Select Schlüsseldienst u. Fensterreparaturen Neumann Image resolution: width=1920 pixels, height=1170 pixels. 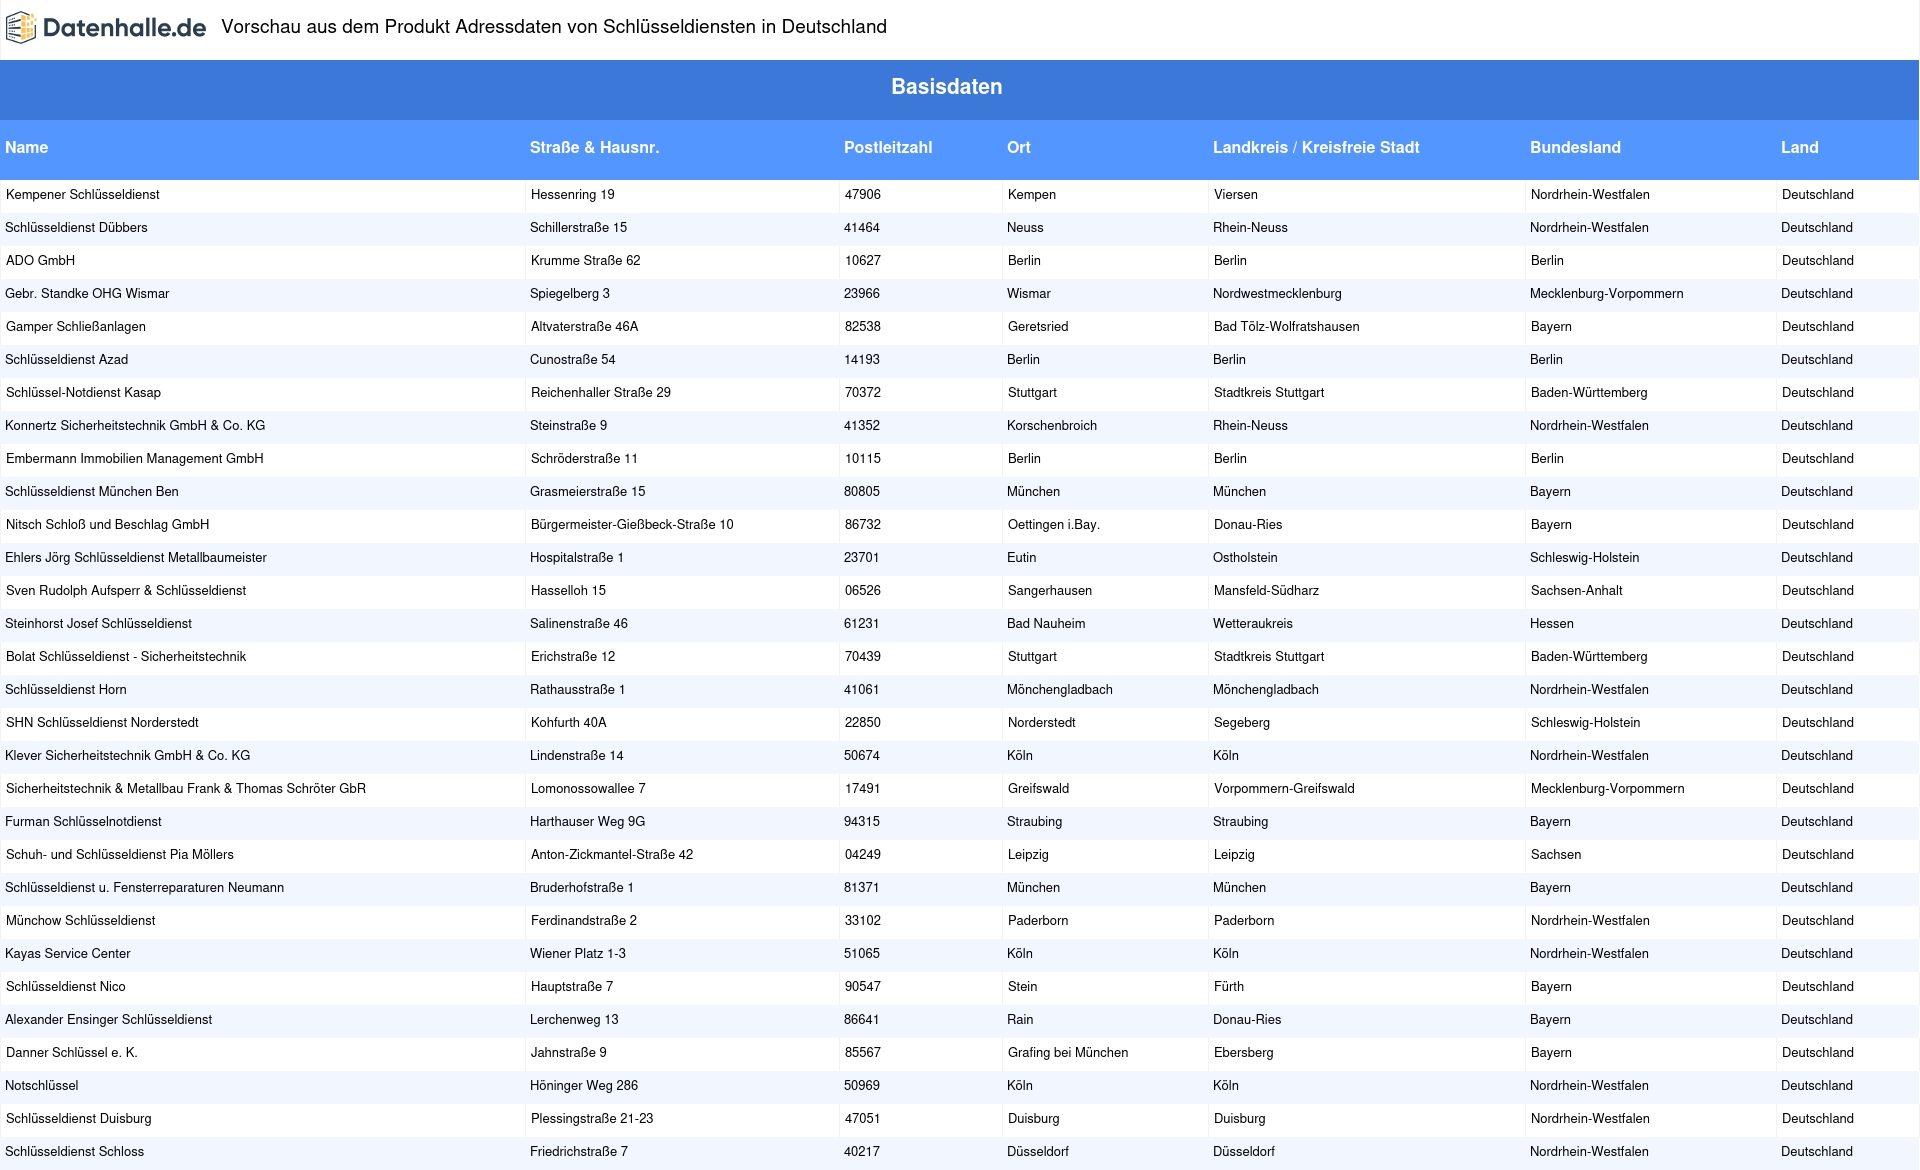click(145, 888)
